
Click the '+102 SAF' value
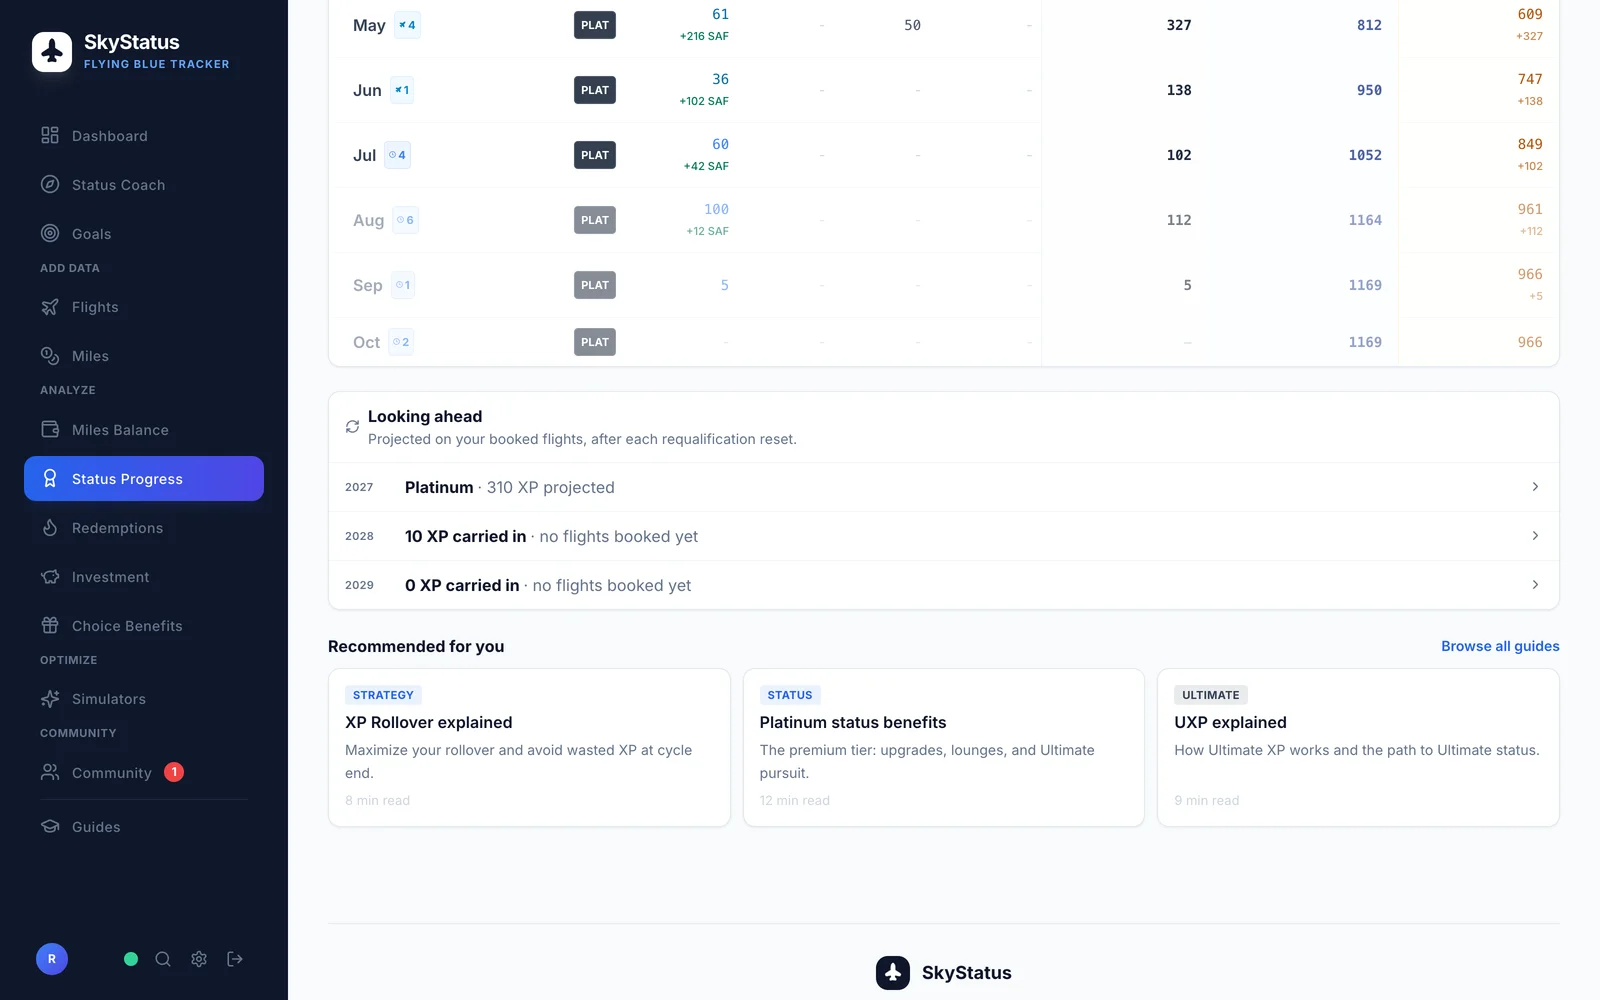tap(704, 101)
